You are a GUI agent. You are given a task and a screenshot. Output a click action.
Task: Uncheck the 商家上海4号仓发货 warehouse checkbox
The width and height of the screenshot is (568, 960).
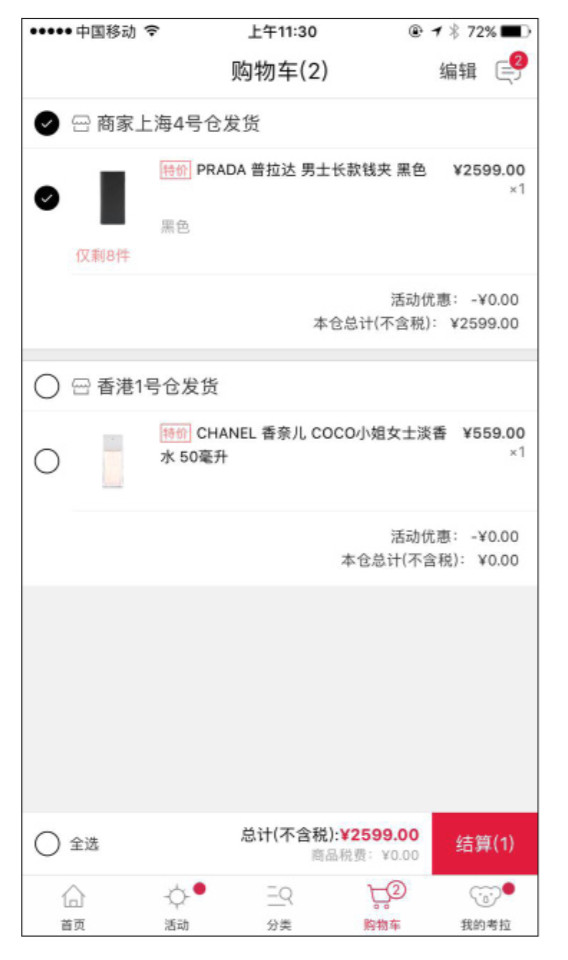pos(47,123)
